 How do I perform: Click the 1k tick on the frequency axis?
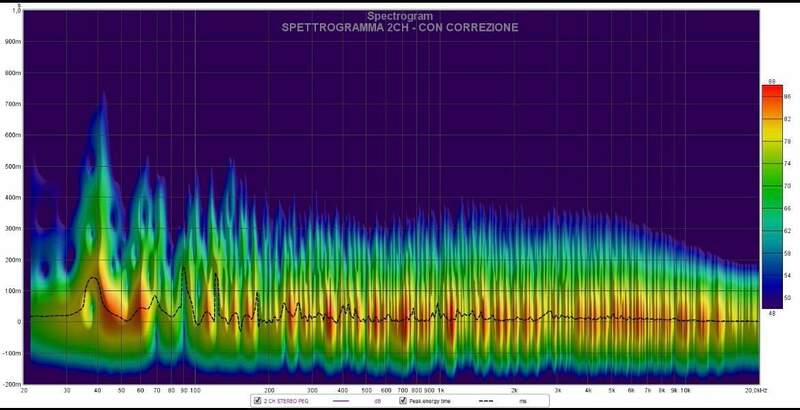[x=441, y=390]
